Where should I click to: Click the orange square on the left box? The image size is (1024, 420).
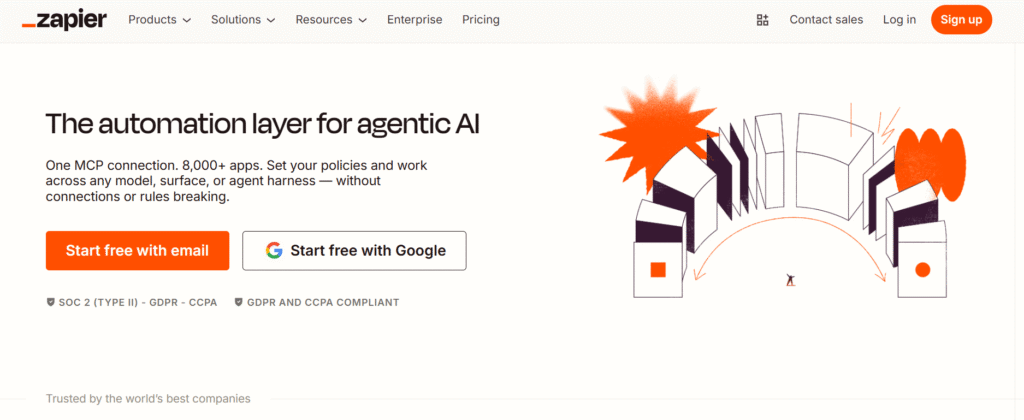[x=658, y=269]
